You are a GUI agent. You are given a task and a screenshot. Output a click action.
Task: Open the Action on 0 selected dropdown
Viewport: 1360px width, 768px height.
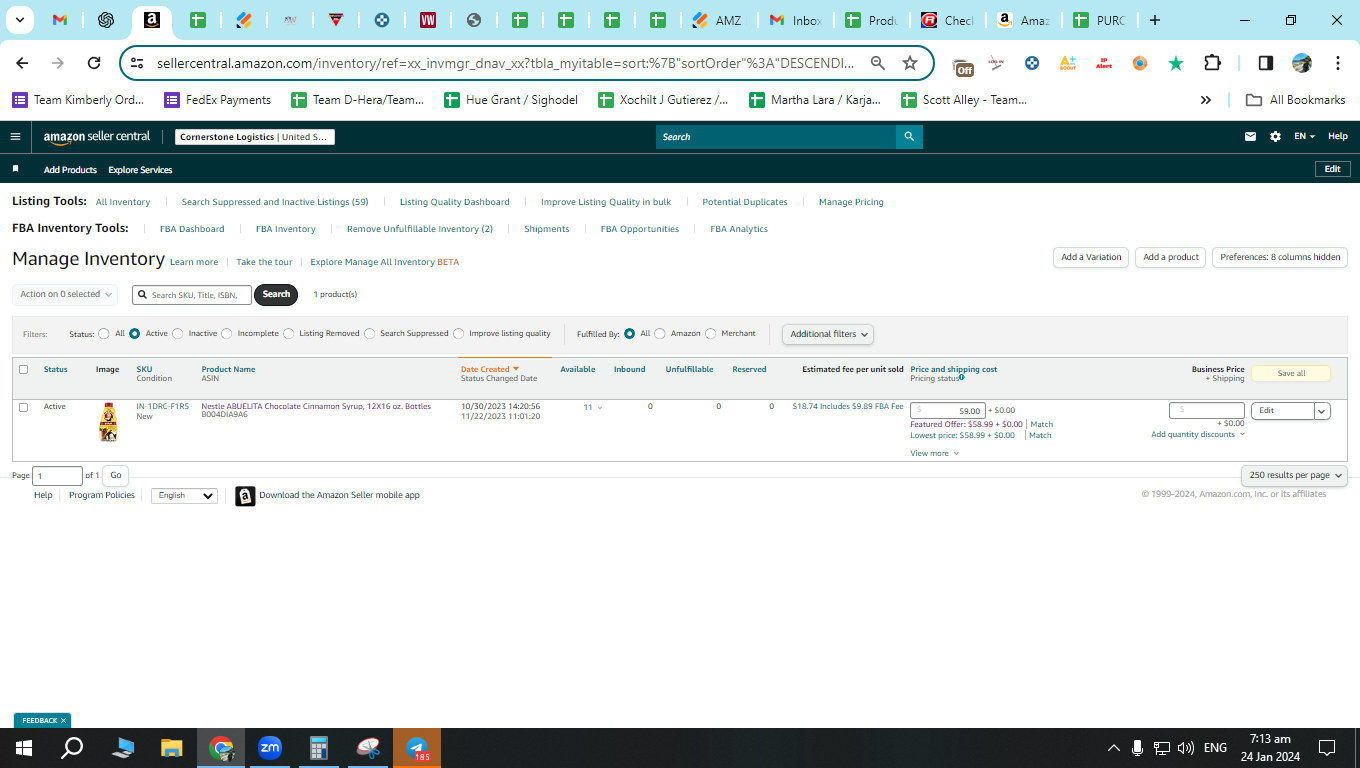tap(65, 294)
